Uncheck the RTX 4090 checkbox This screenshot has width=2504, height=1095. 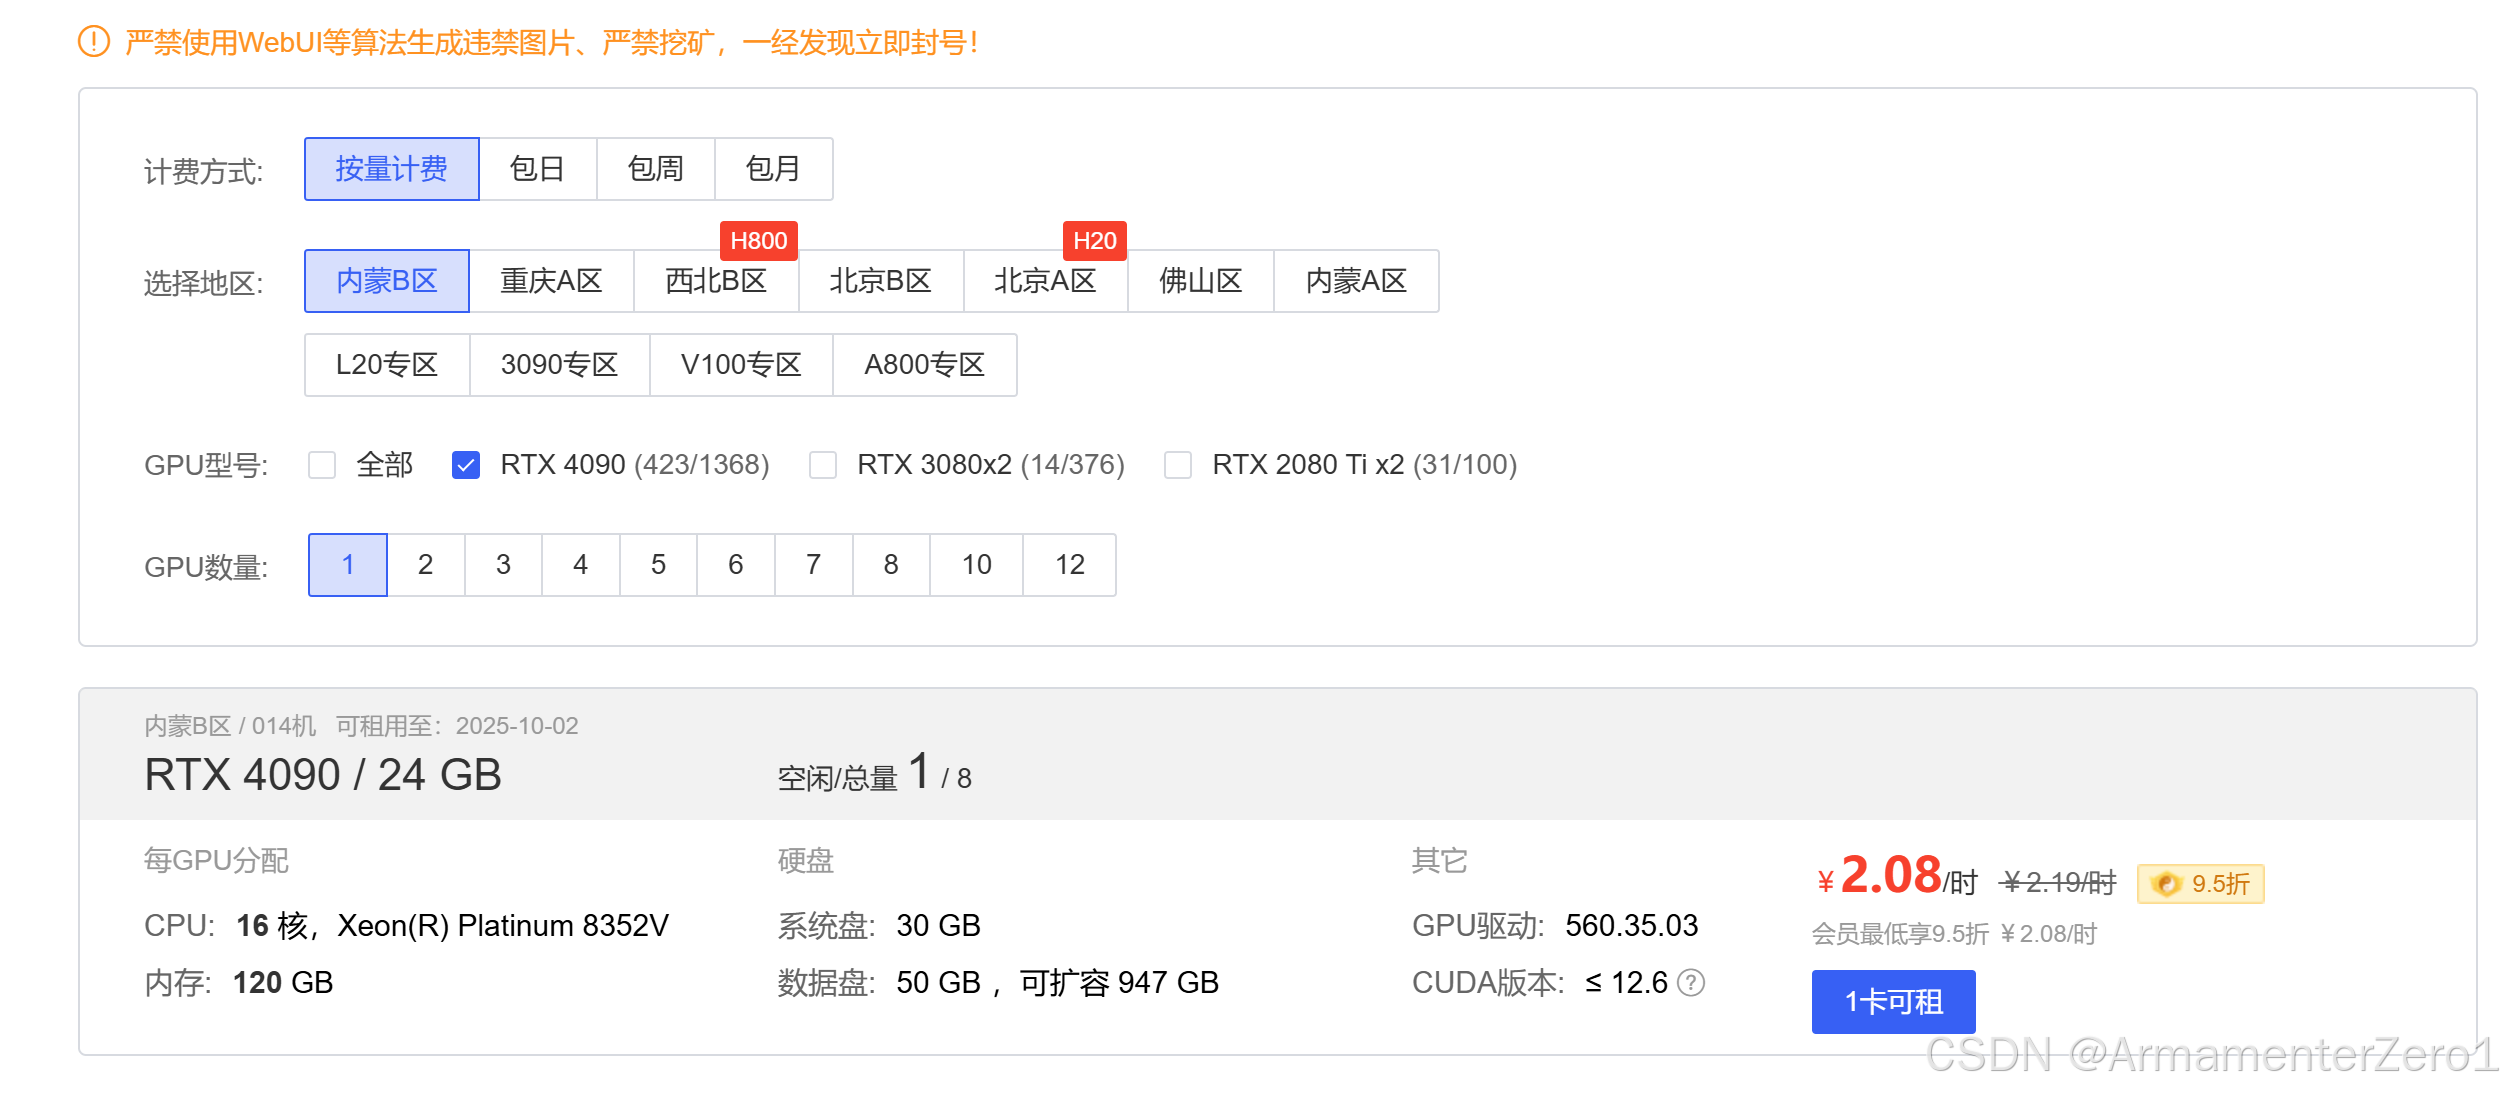click(466, 465)
